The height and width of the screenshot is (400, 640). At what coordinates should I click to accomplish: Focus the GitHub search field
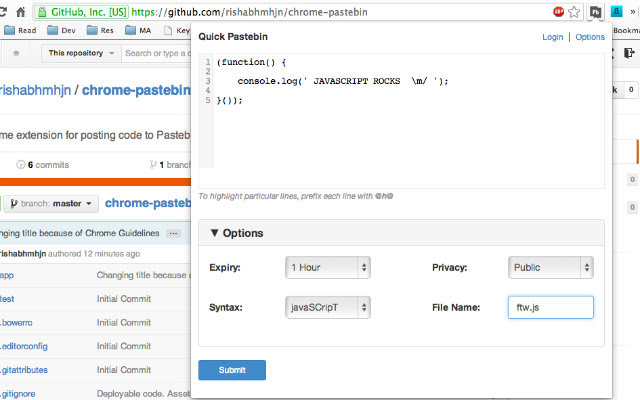click(156, 53)
